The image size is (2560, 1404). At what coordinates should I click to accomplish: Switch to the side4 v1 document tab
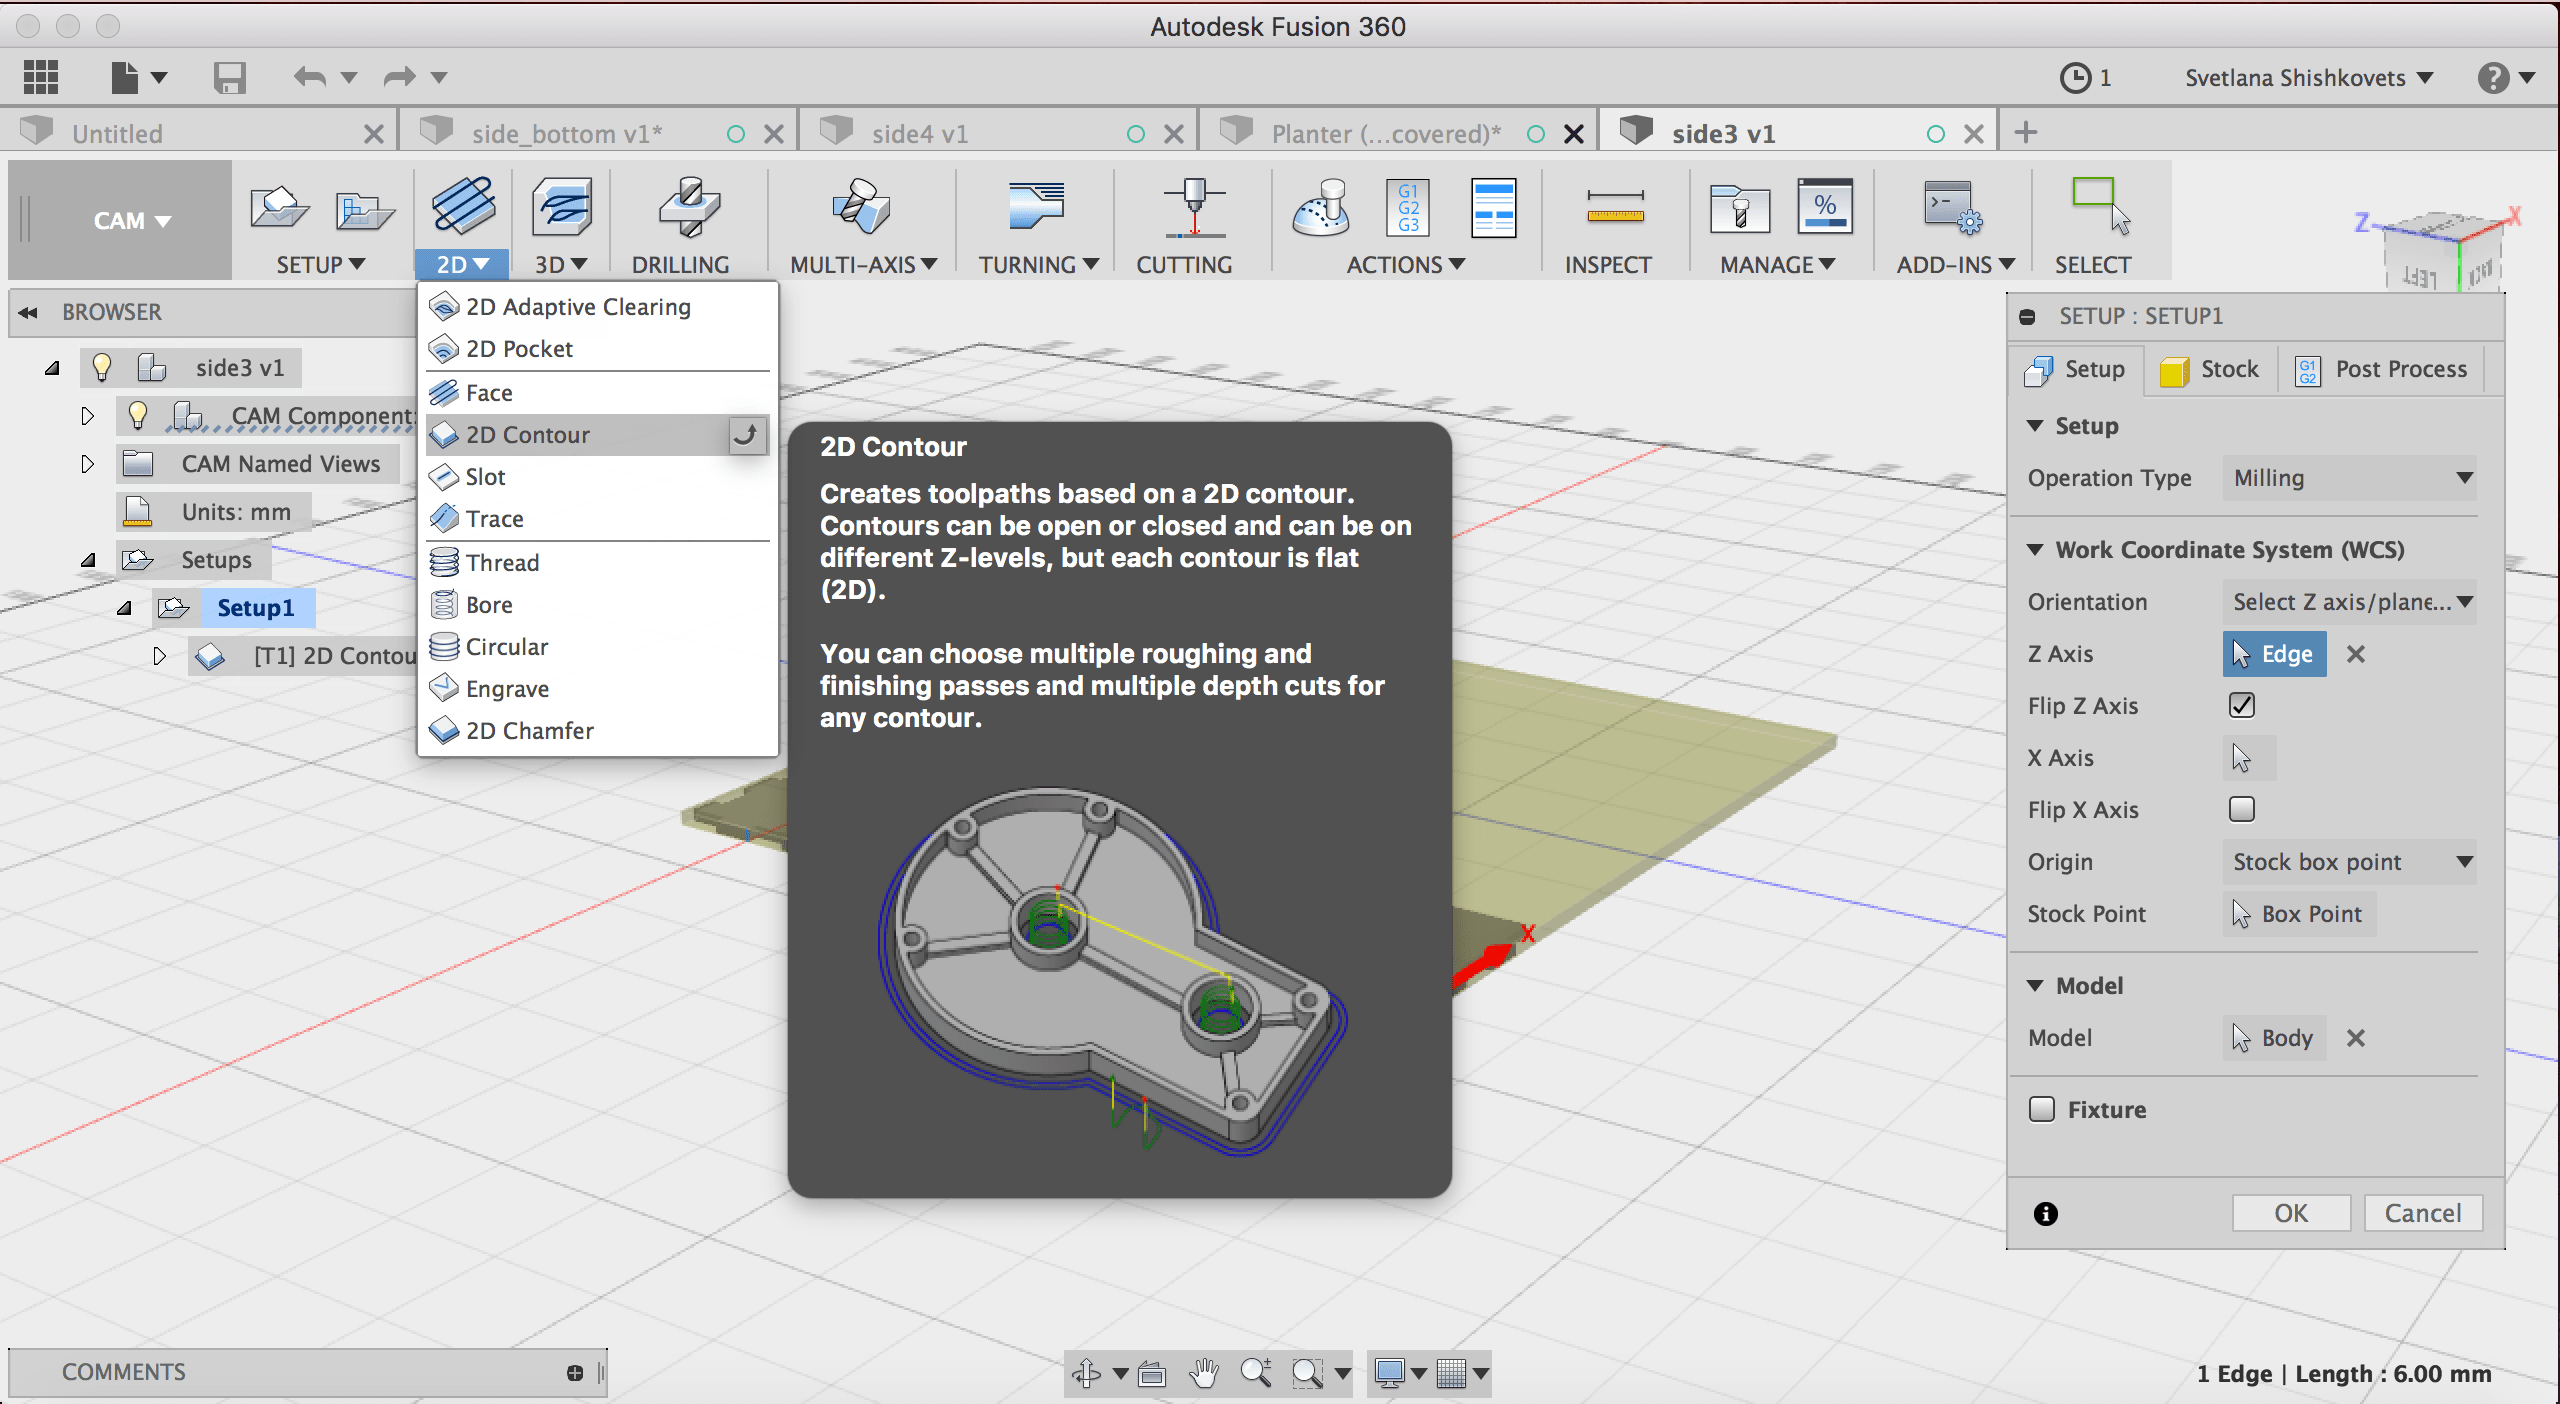coord(998,133)
